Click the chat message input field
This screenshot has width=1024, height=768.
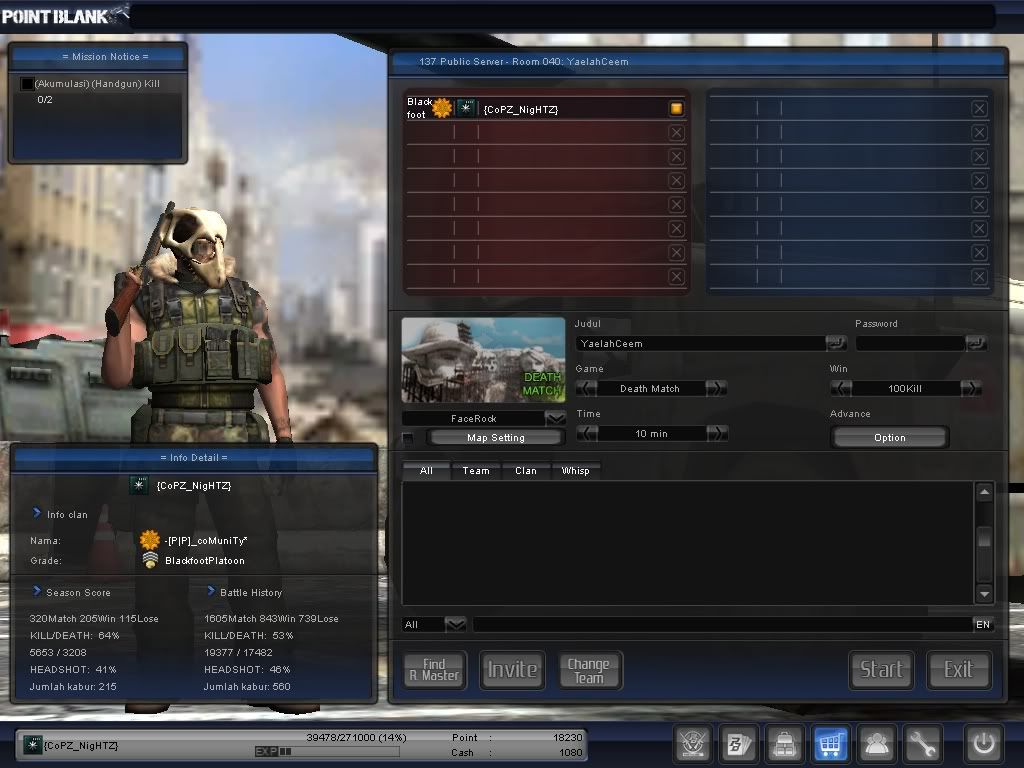tap(722, 624)
